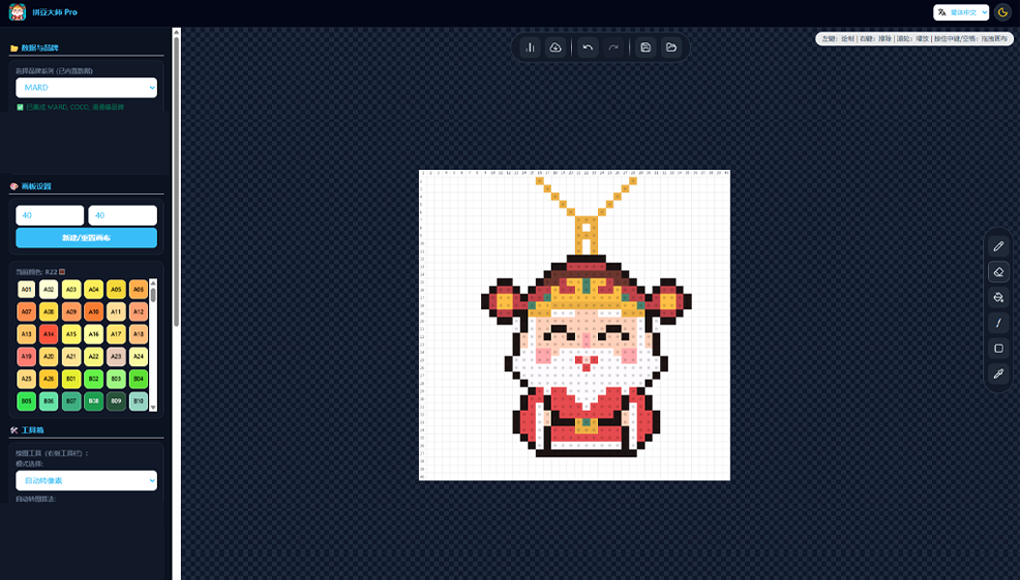Toggle the dark mode moon button

coord(1003,12)
